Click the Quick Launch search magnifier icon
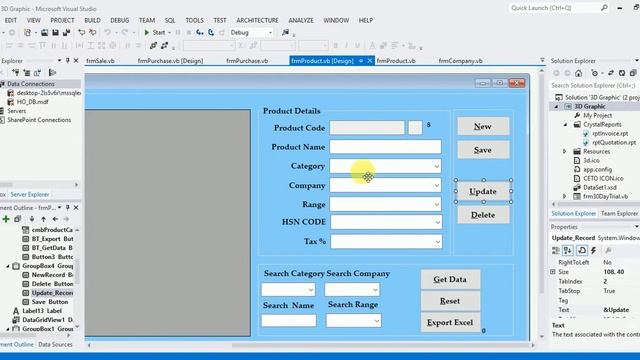Image resolution: width=640 pixels, height=360 pixels. (604, 8)
